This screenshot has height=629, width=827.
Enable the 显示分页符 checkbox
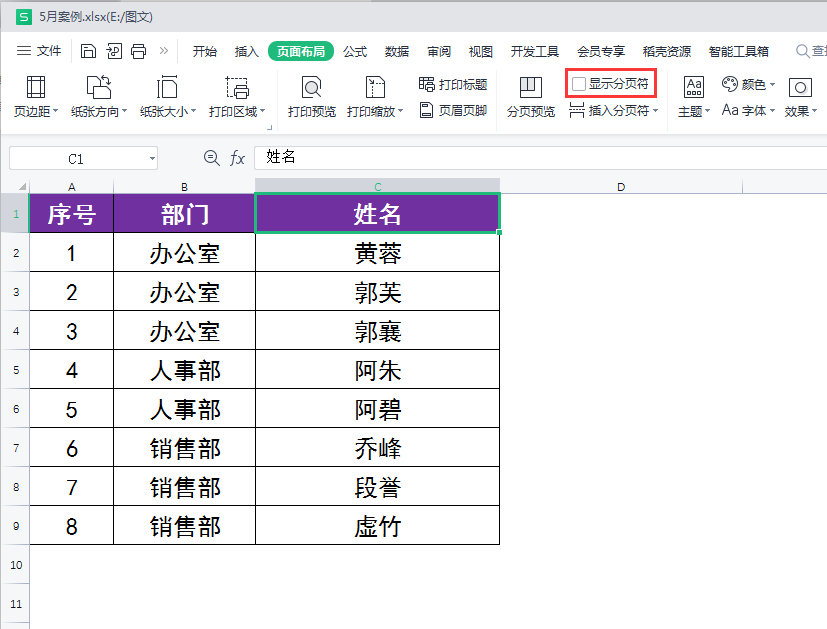579,84
